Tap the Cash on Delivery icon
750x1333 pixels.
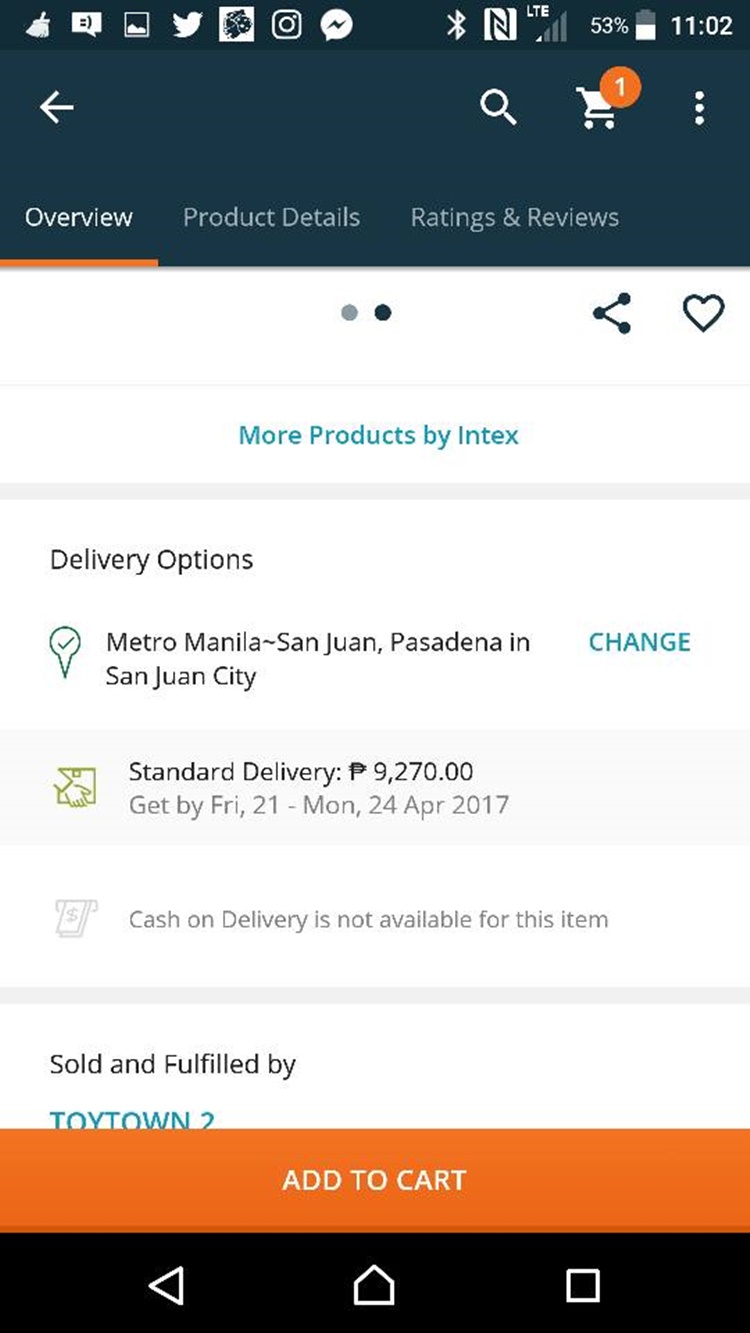(x=76, y=918)
